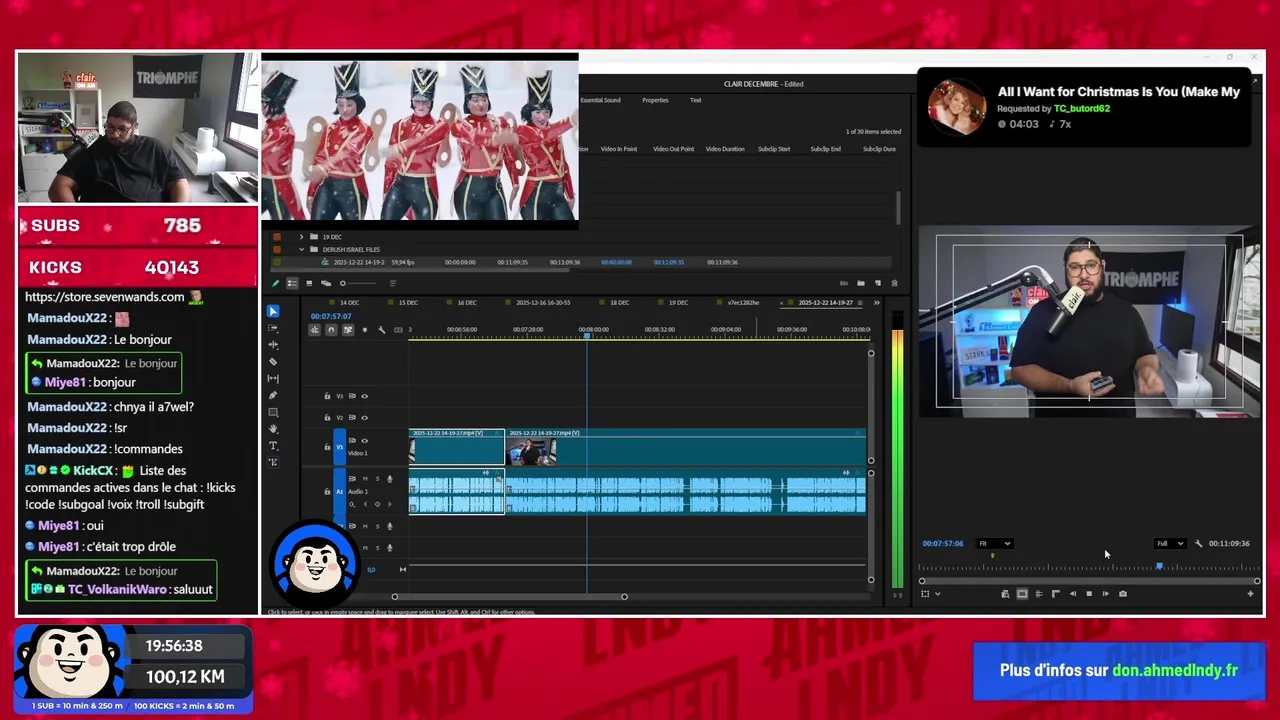Click the captions track options icon
Viewport: 1280px width, 720px height.
[x=398, y=330]
